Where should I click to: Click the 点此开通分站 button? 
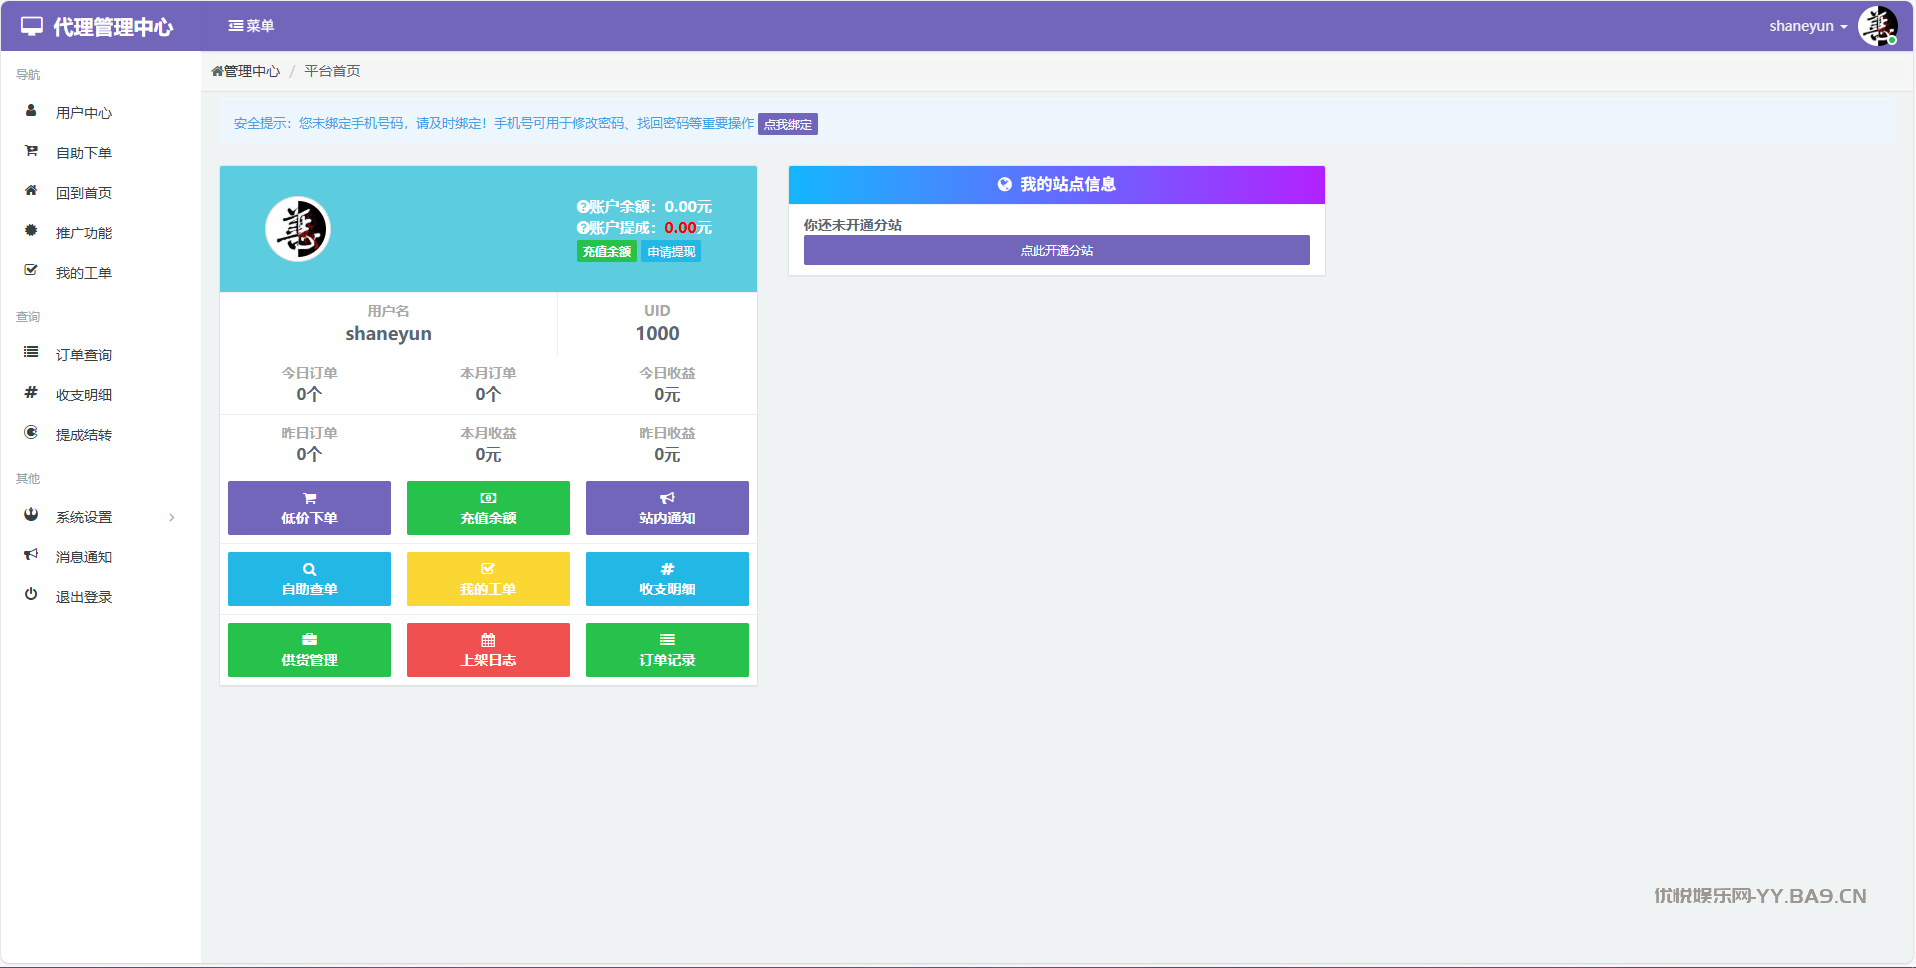[x=1056, y=250]
